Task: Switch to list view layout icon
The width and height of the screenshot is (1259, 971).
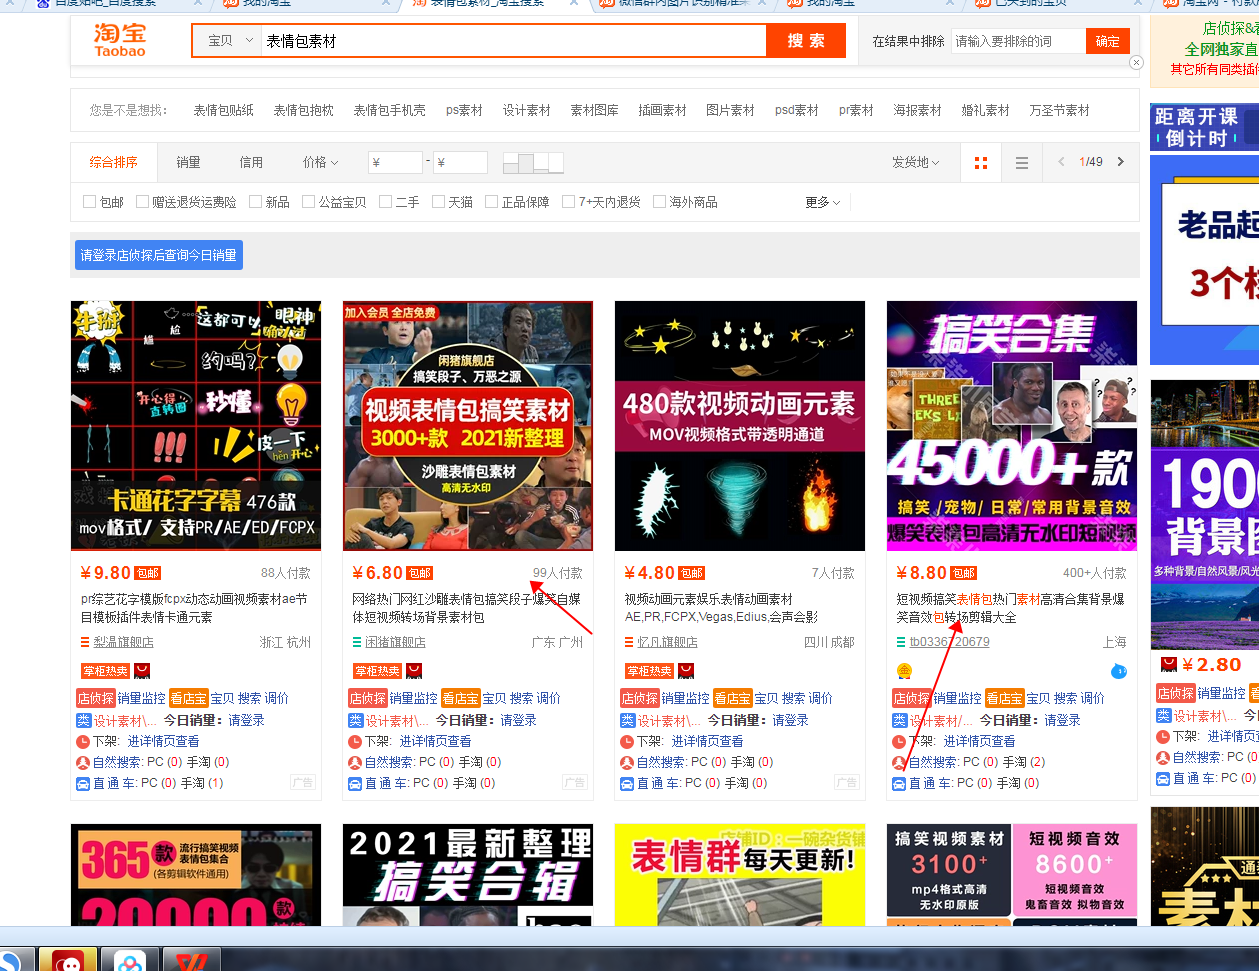Action: click(x=1022, y=163)
